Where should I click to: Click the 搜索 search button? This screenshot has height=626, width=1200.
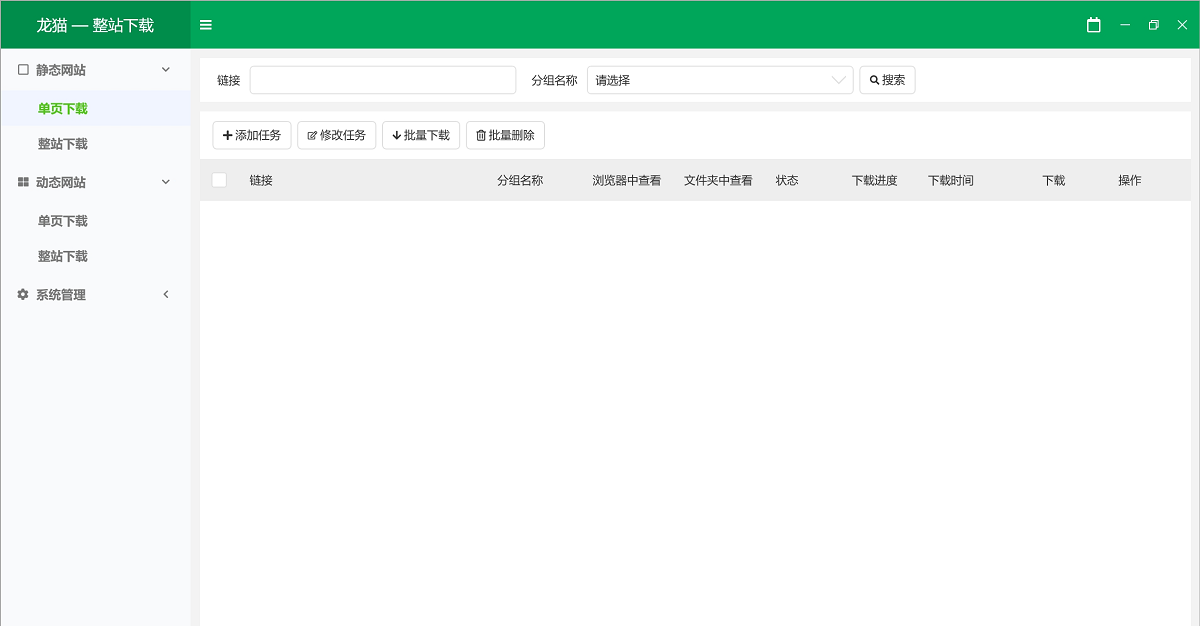tap(887, 80)
